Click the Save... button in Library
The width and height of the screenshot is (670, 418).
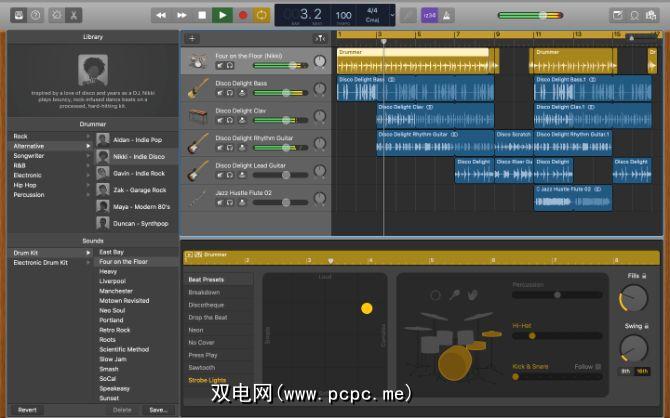click(158, 410)
